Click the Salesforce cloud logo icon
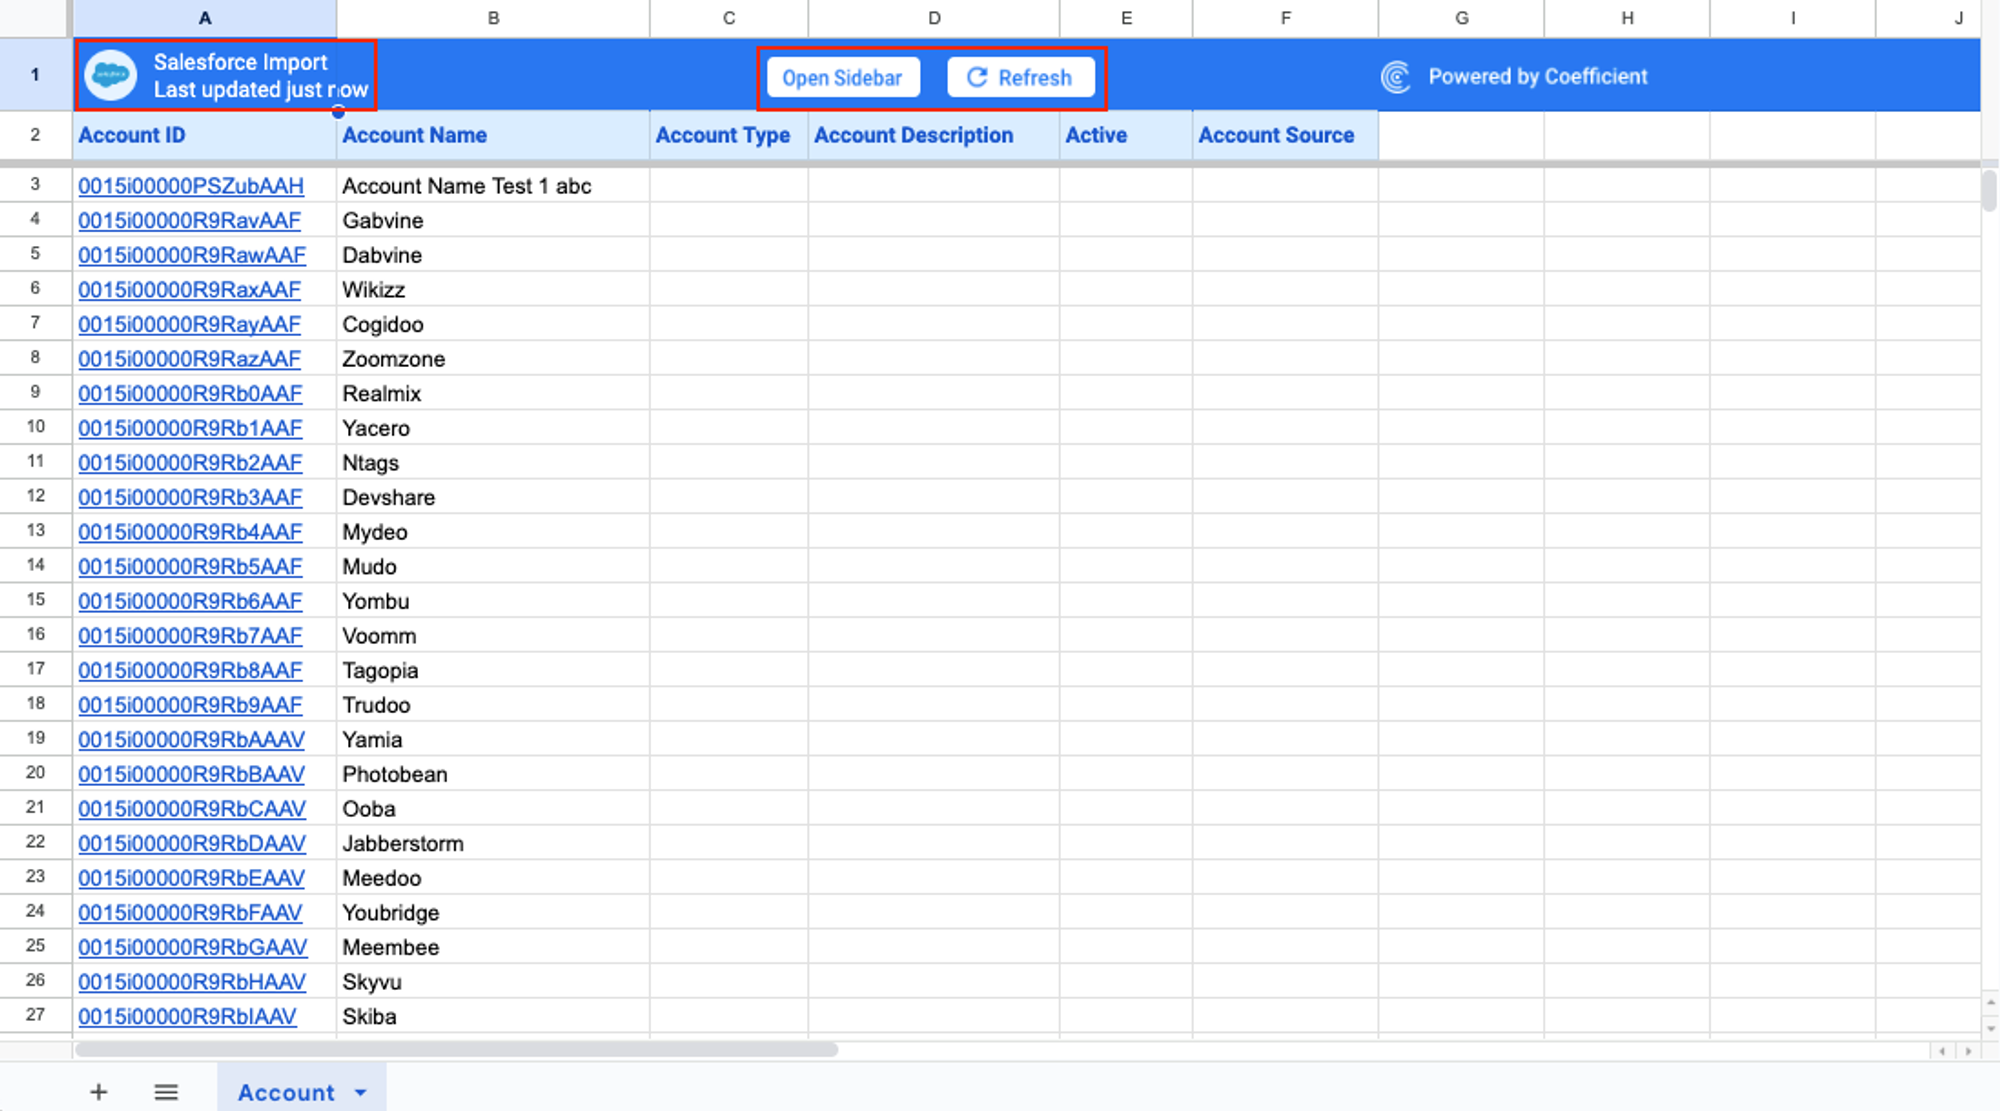Viewport: 2000px width, 1111px height. [x=110, y=75]
